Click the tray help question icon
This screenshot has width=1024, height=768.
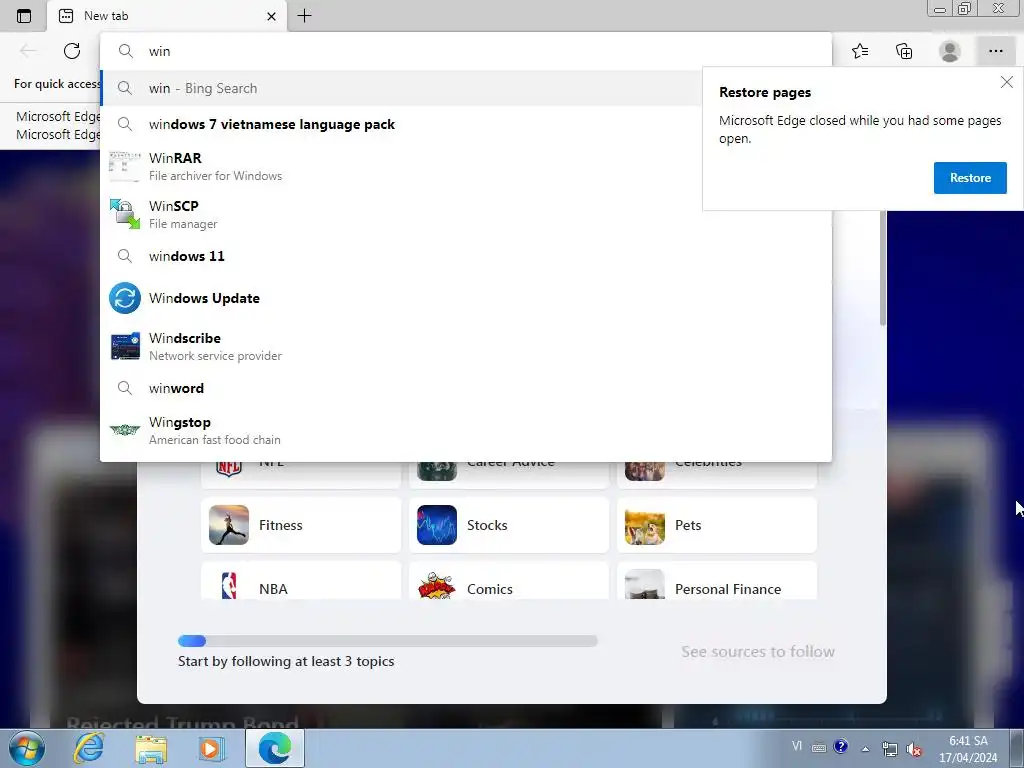click(x=841, y=746)
